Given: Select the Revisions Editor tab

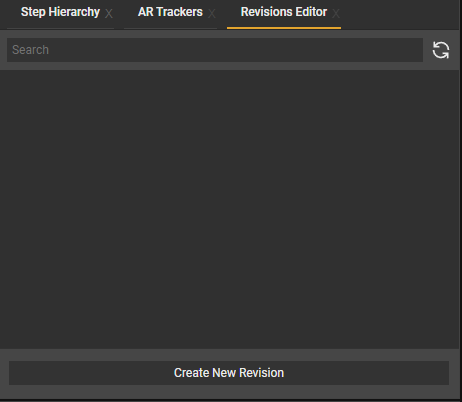Looking at the screenshot, I should click(x=284, y=12).
